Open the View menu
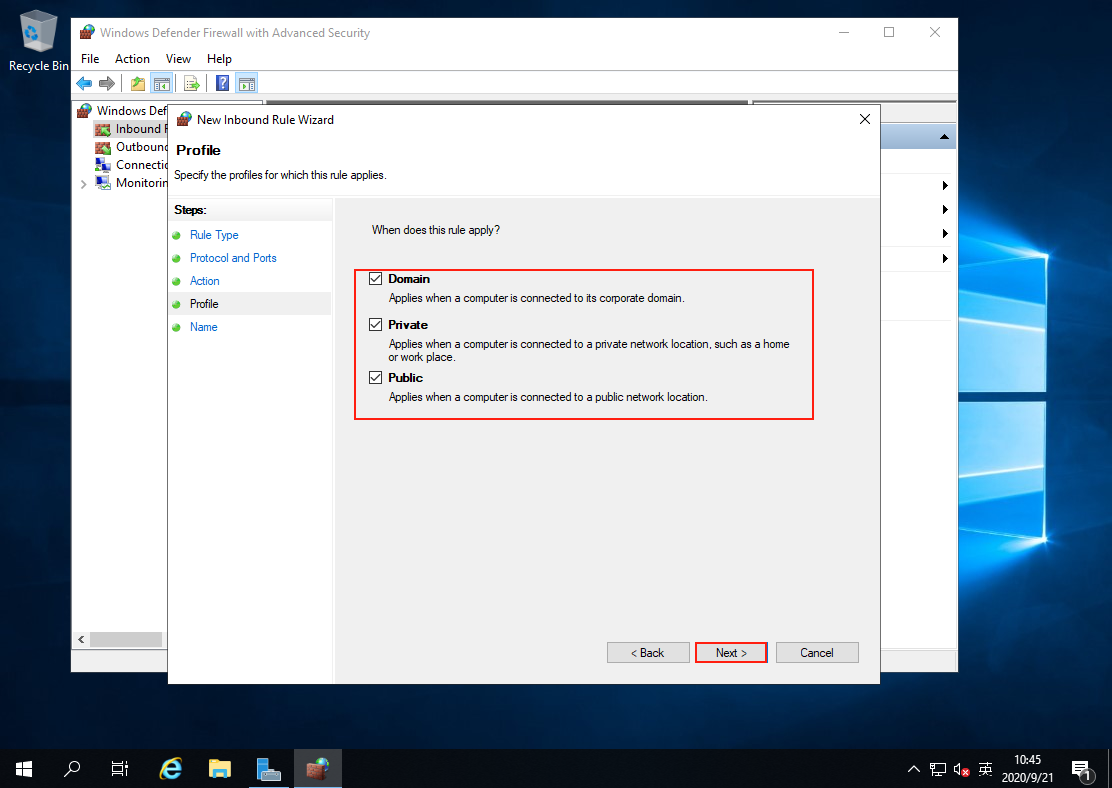 (178, 59)
